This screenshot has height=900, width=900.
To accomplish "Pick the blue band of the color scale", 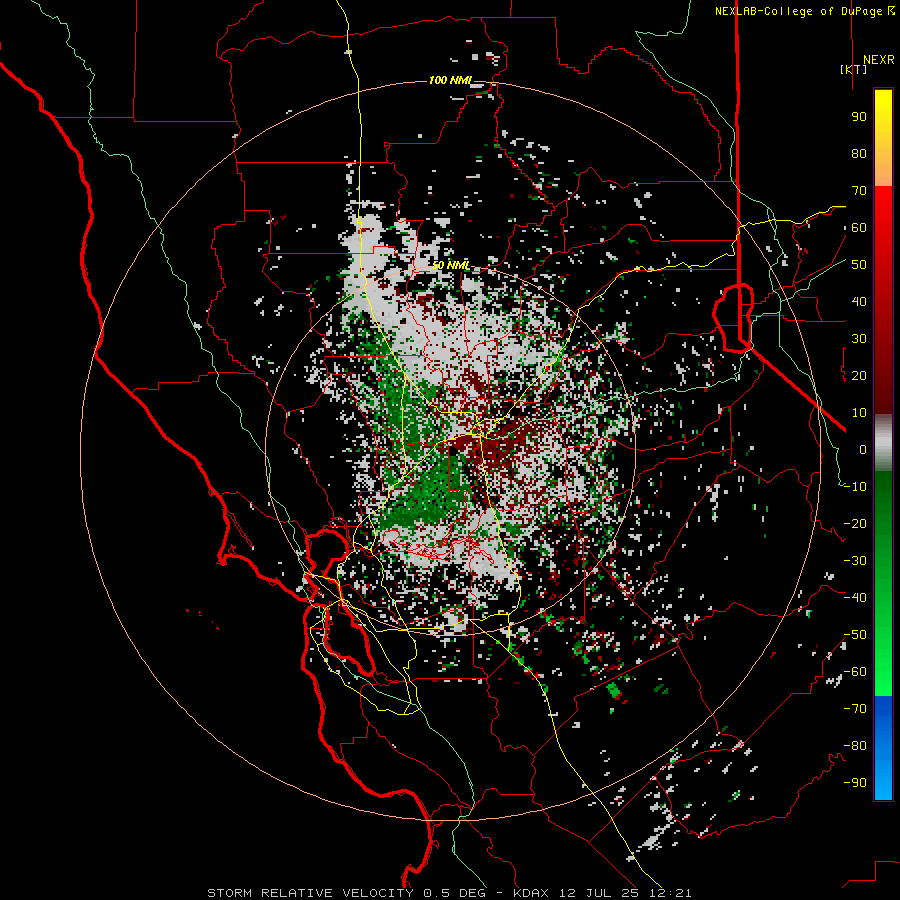I will [883, 748].
